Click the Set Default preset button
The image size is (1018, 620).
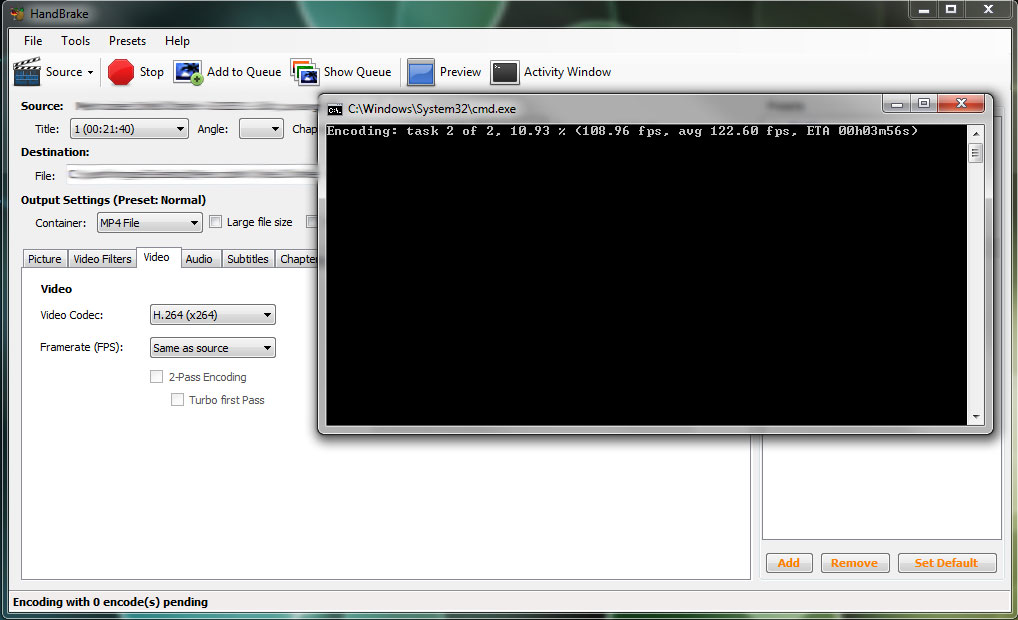tap(946, 563)
